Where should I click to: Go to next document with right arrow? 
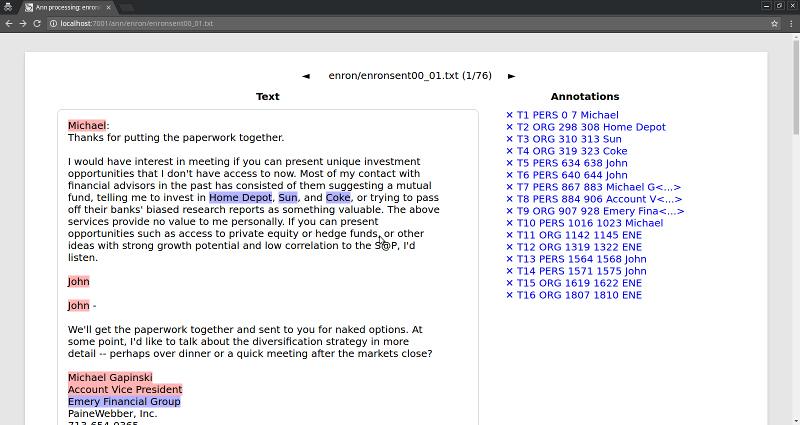511,76
